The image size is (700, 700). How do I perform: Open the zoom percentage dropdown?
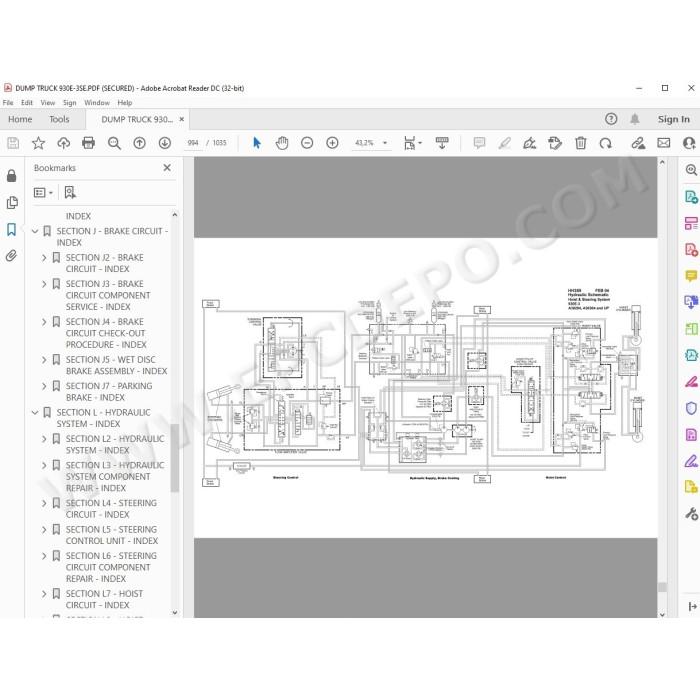(385, 143)
